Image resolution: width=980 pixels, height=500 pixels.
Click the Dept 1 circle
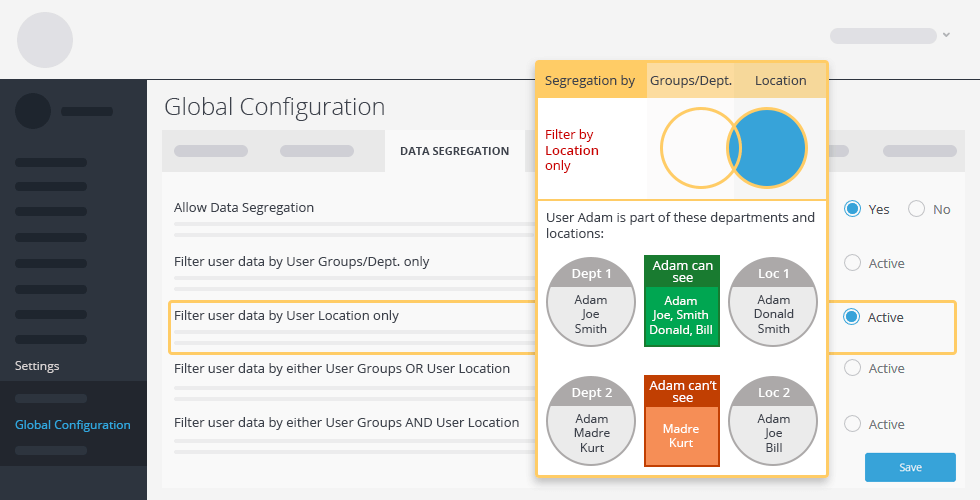tap(591, 301)
